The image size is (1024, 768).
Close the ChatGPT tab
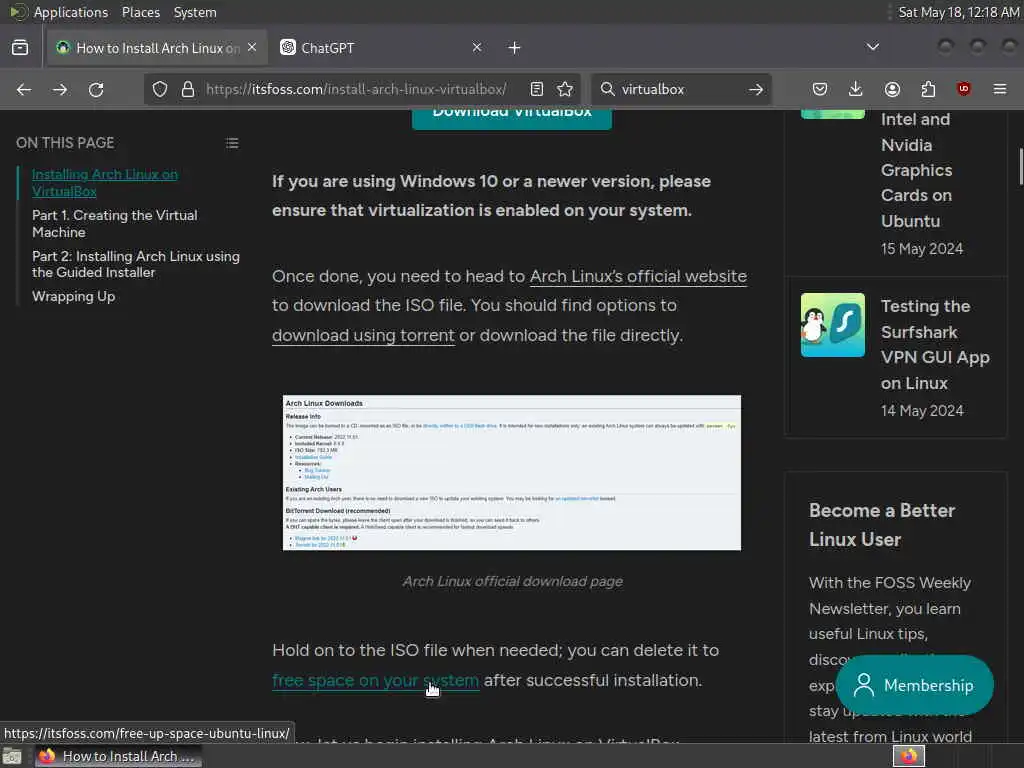click(x=477, y=47)
